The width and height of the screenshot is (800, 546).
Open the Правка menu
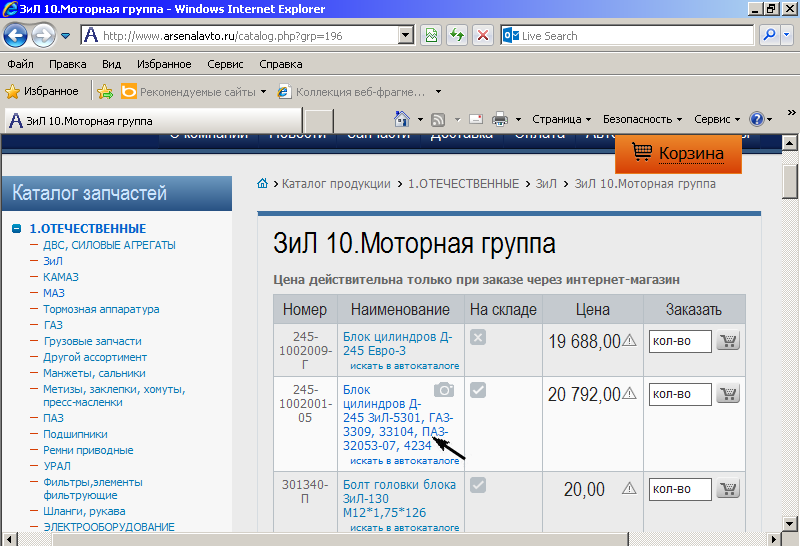click(67, 64)
